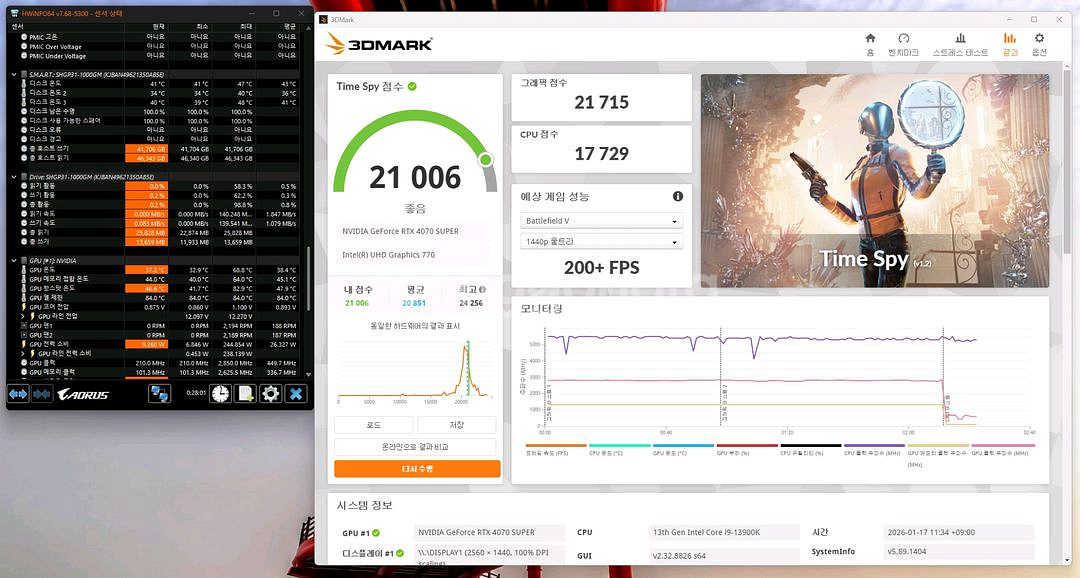
Task: Switch to the Results tab
Action: pos(1010,43)
